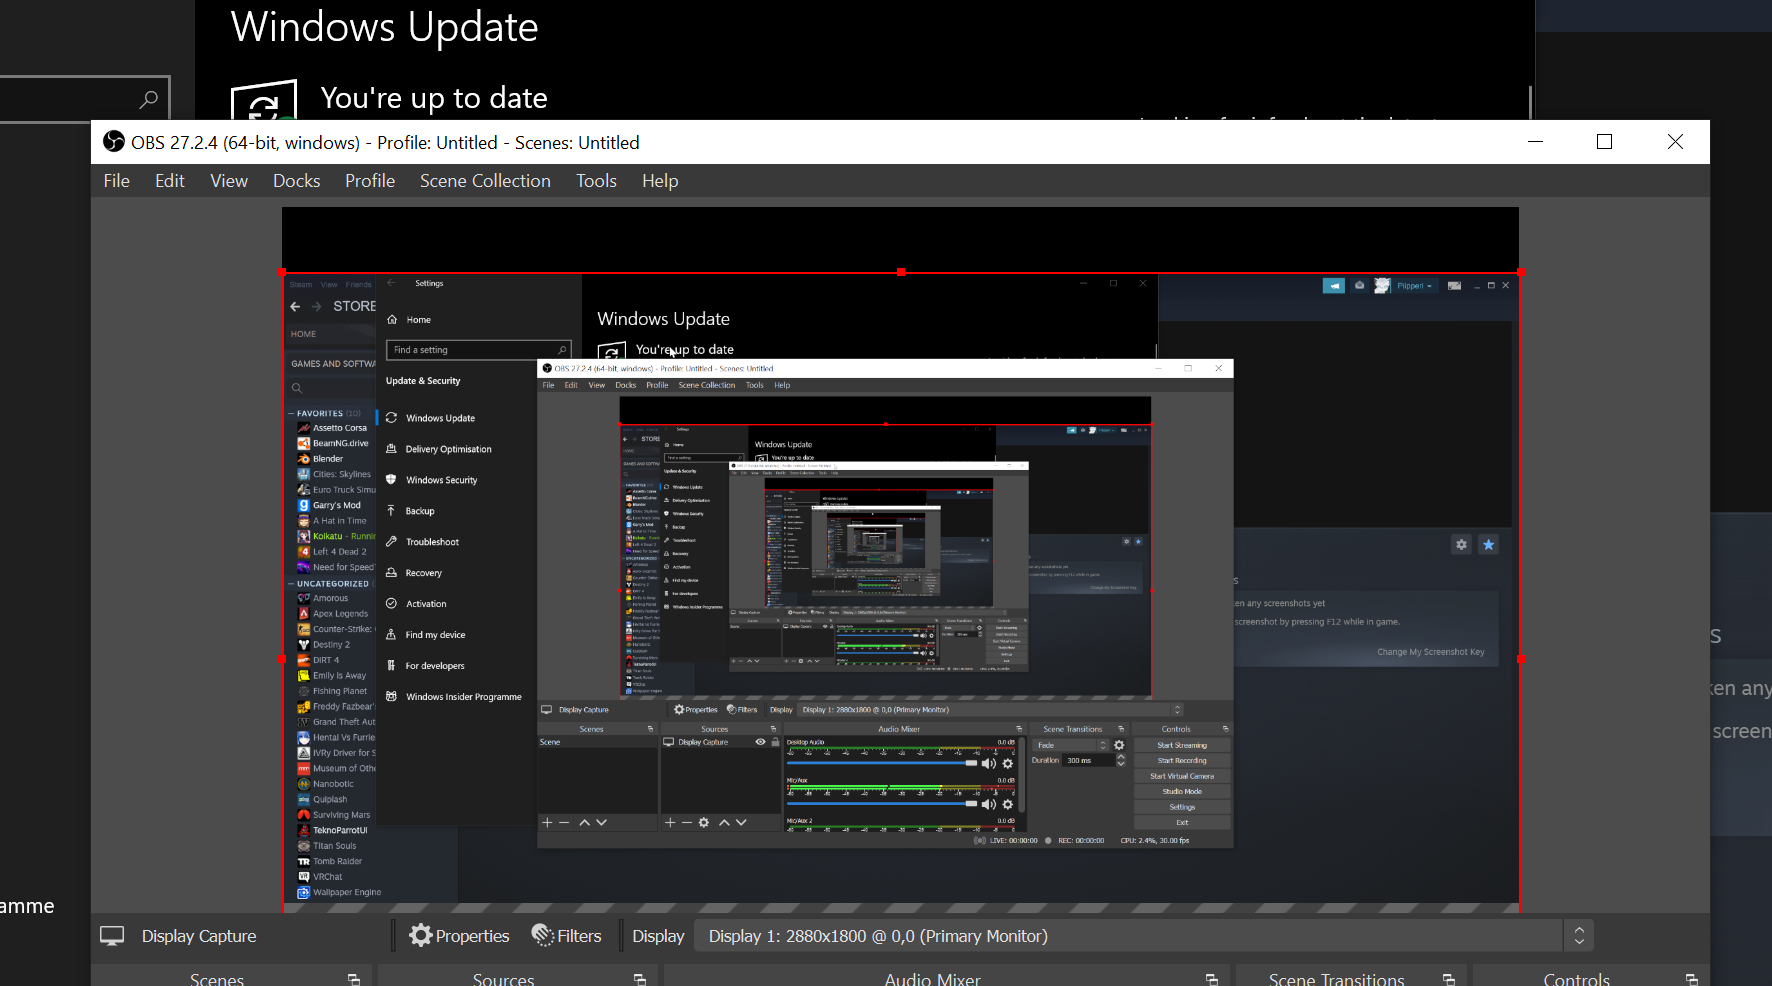
Task: Open source Filters in the OBS toolbar
Action: (566, 936)
